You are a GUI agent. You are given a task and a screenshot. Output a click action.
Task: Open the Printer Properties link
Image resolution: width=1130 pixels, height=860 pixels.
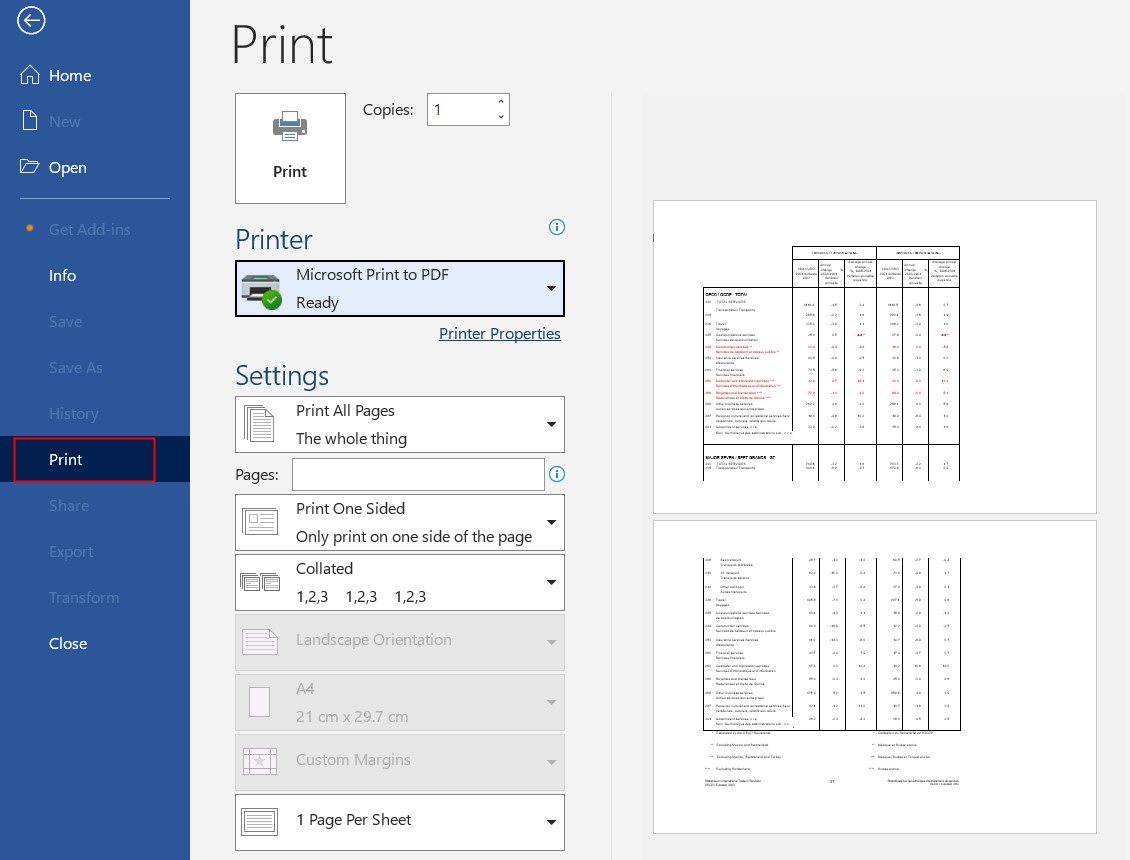tap(499, 333)
